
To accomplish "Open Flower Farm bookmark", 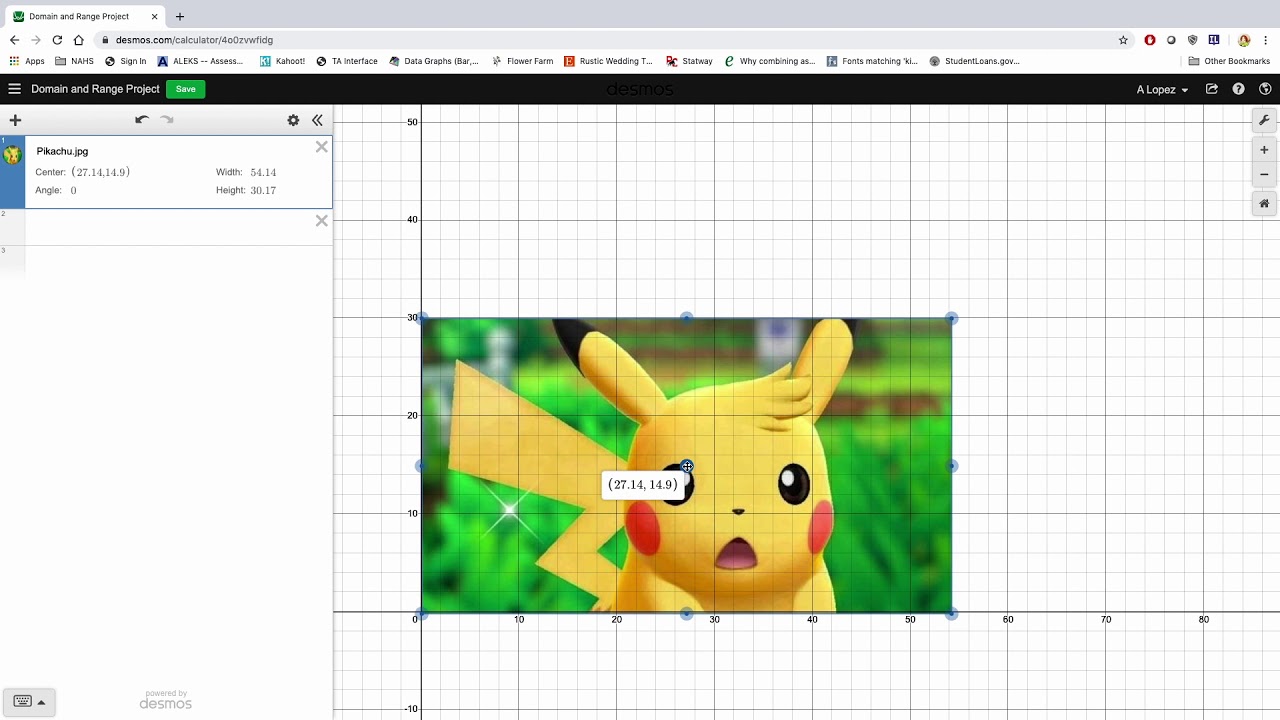I will point(522,61).
